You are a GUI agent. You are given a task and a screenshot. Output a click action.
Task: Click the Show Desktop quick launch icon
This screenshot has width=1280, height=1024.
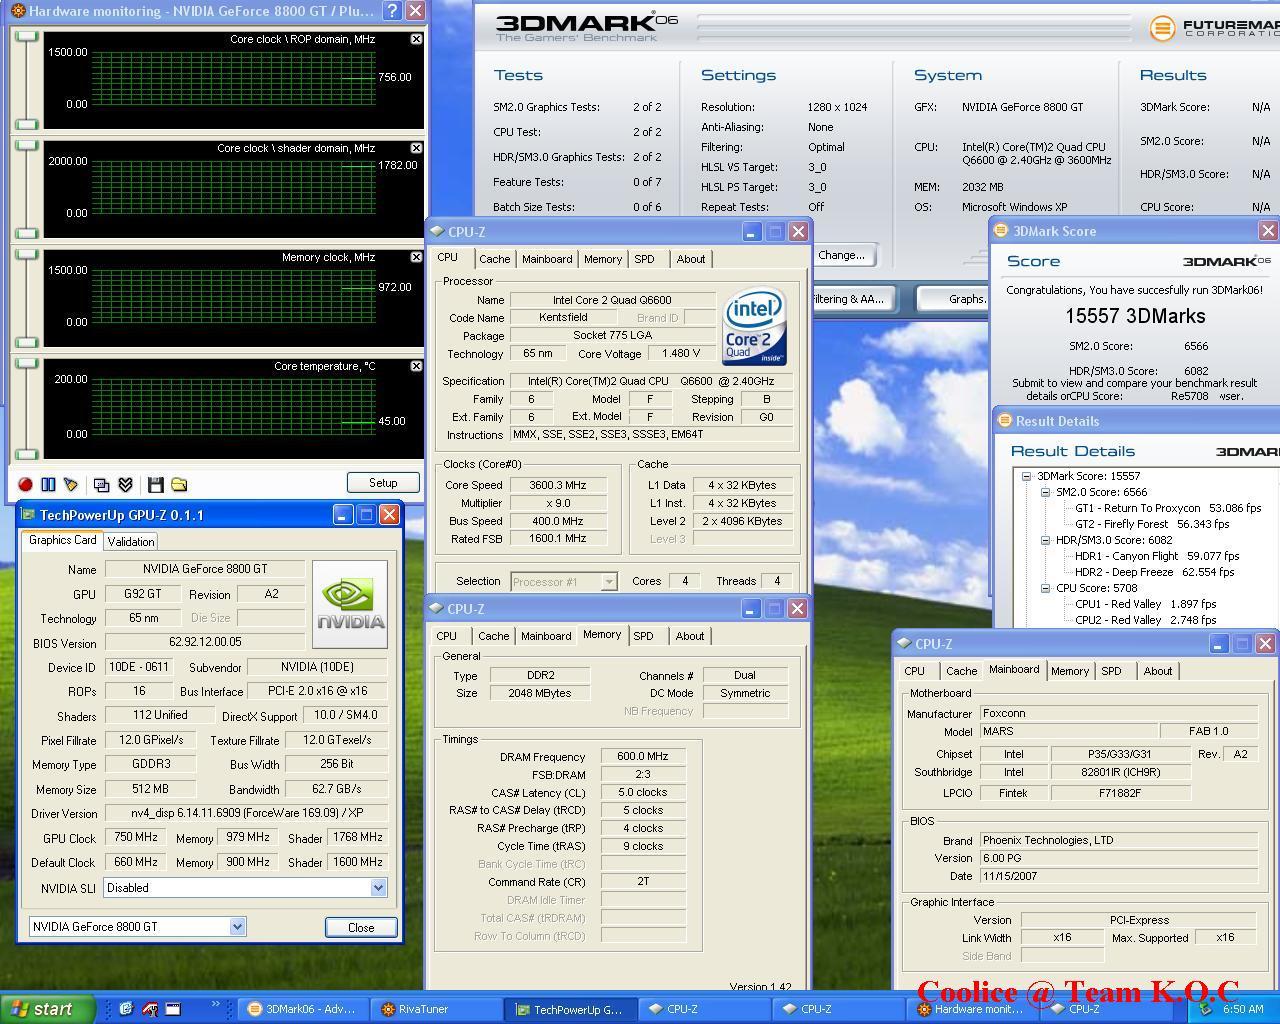tap(173, 1009)
